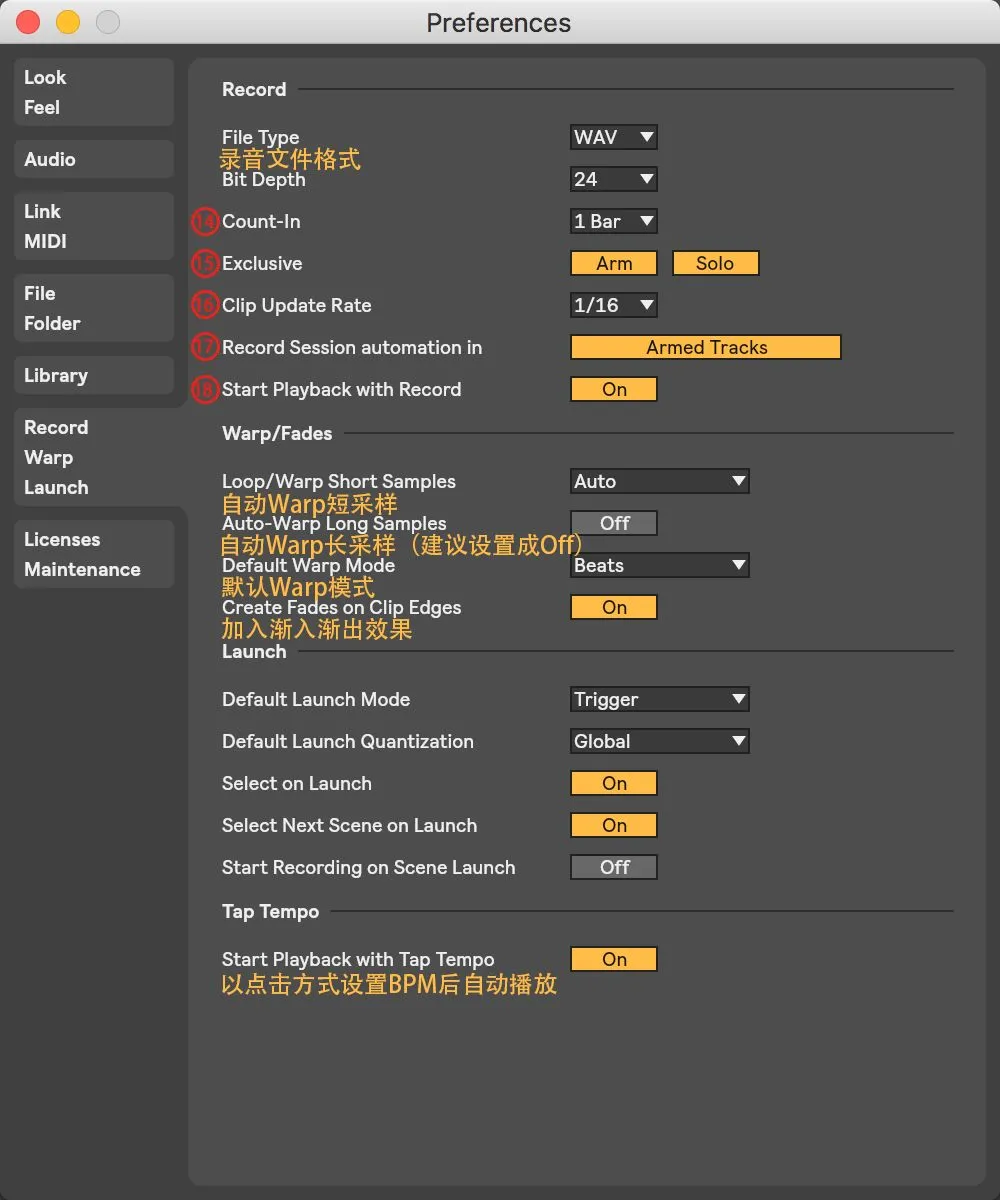Click the Start Playback with Record label
Viewport: 1000px width, 1200px height.
click(341, 389)
